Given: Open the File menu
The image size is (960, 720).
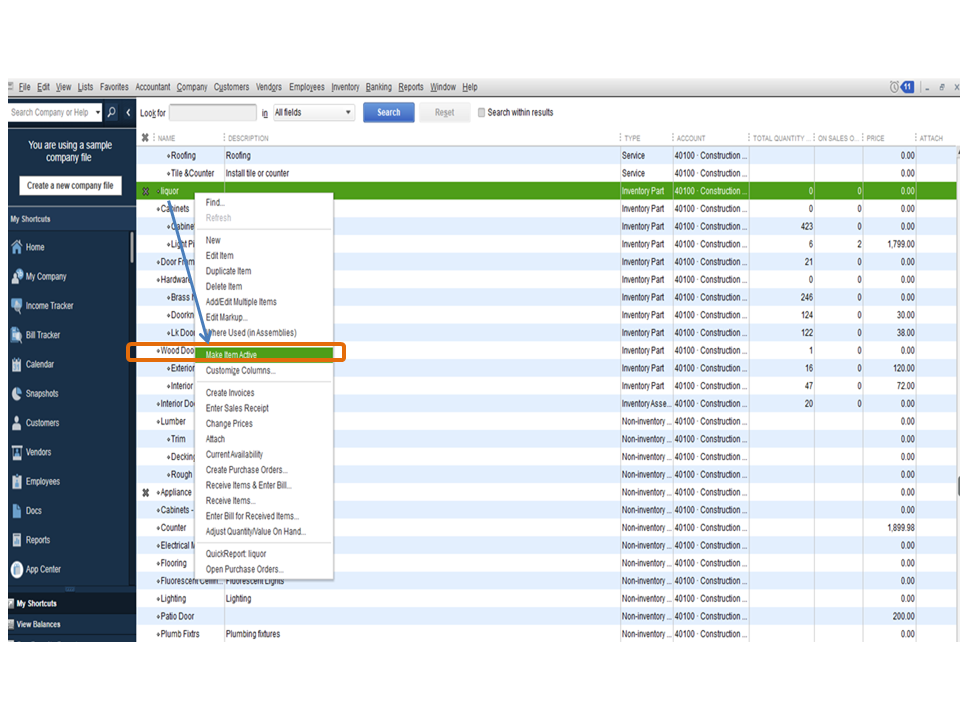Looking at the screenshot, I should coord(24,87).
